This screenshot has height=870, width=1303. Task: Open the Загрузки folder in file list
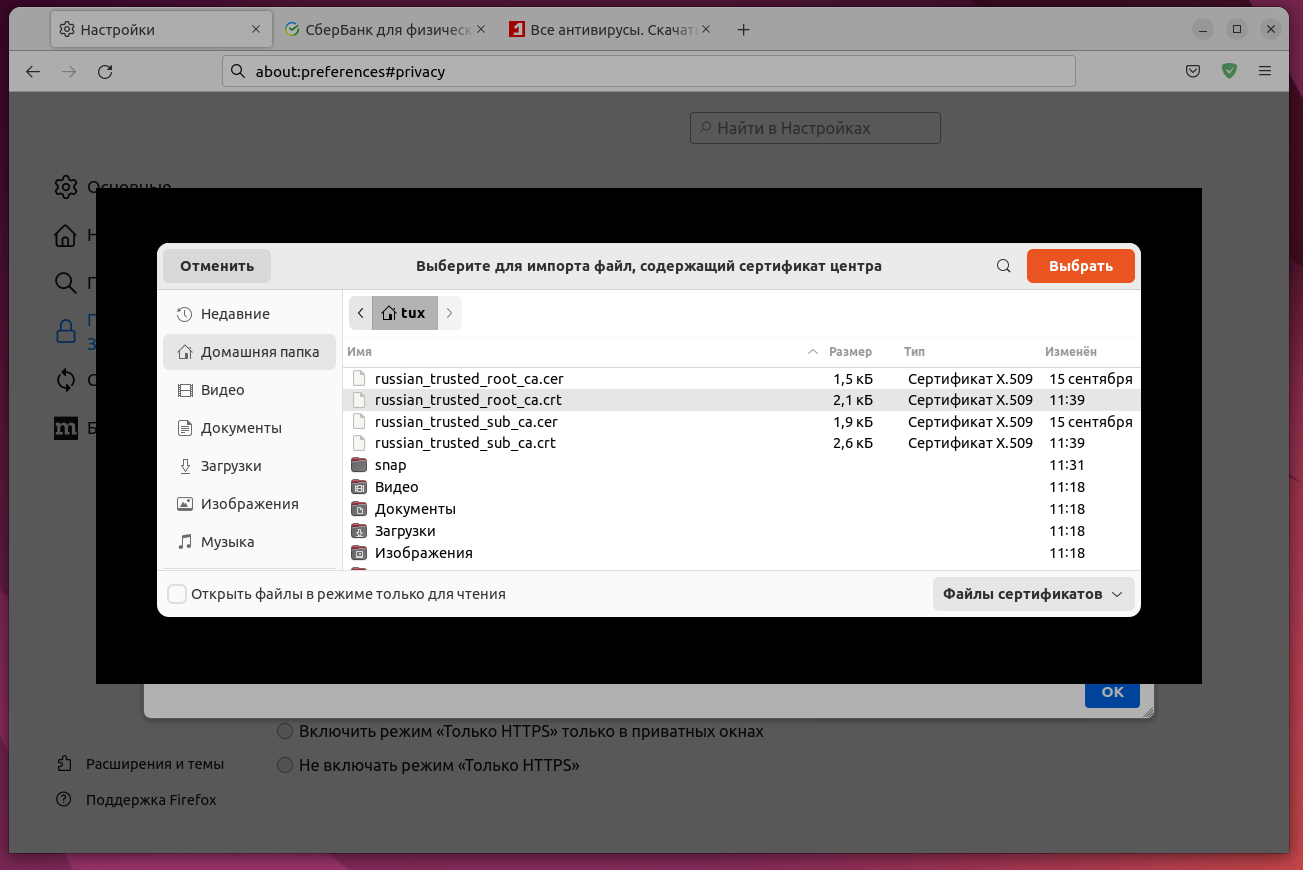click(x=742, y=531)
